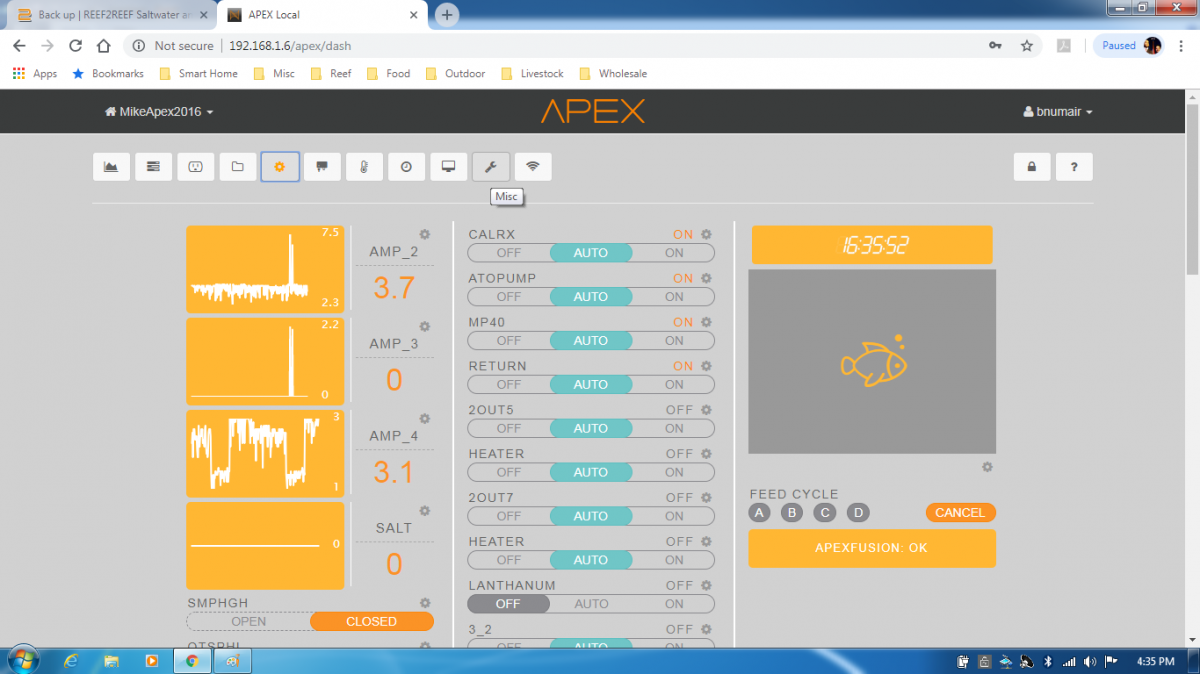Open the clock toolbar icon

click(x=406, y=167)
